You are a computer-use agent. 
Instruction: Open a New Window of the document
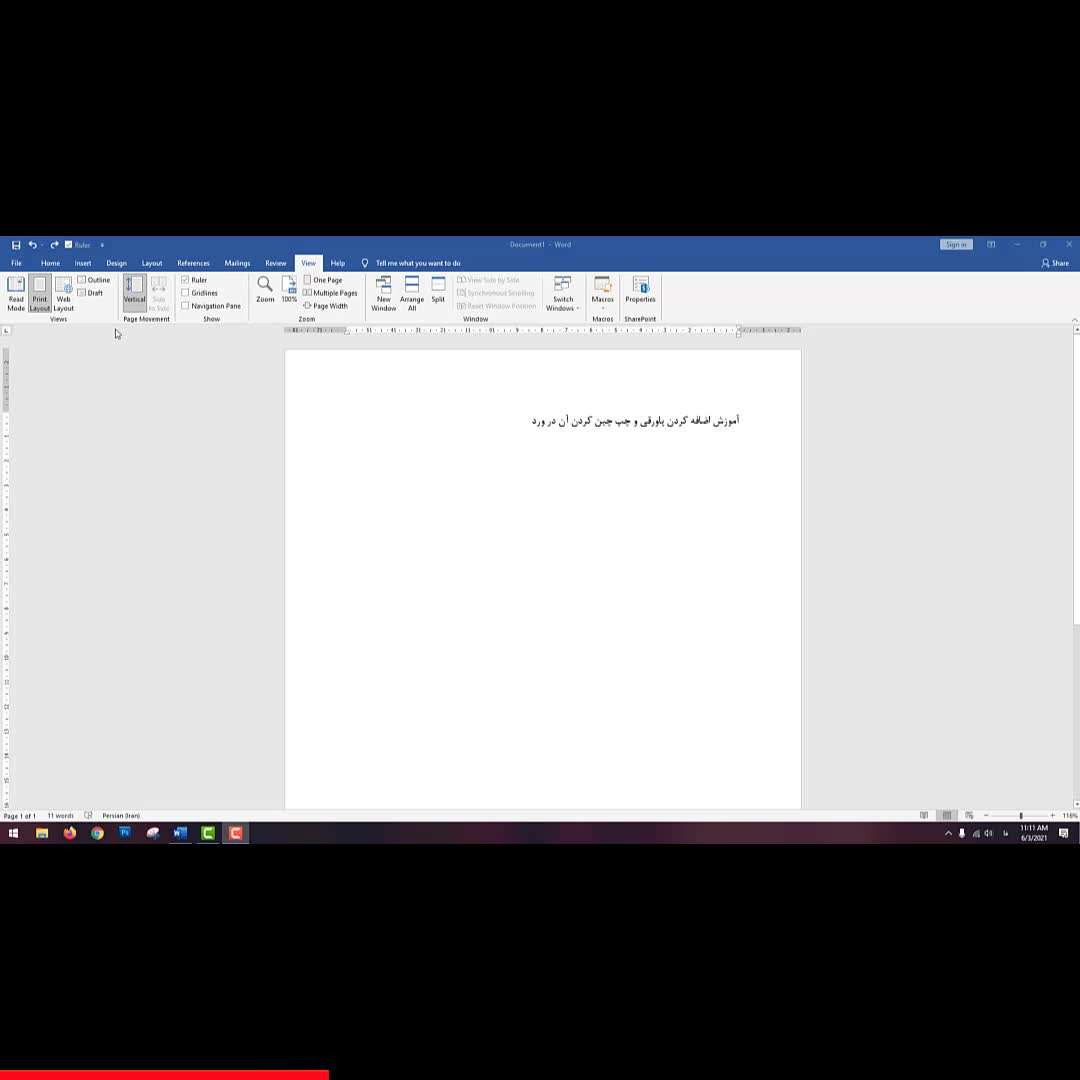(x=384, y=293)
